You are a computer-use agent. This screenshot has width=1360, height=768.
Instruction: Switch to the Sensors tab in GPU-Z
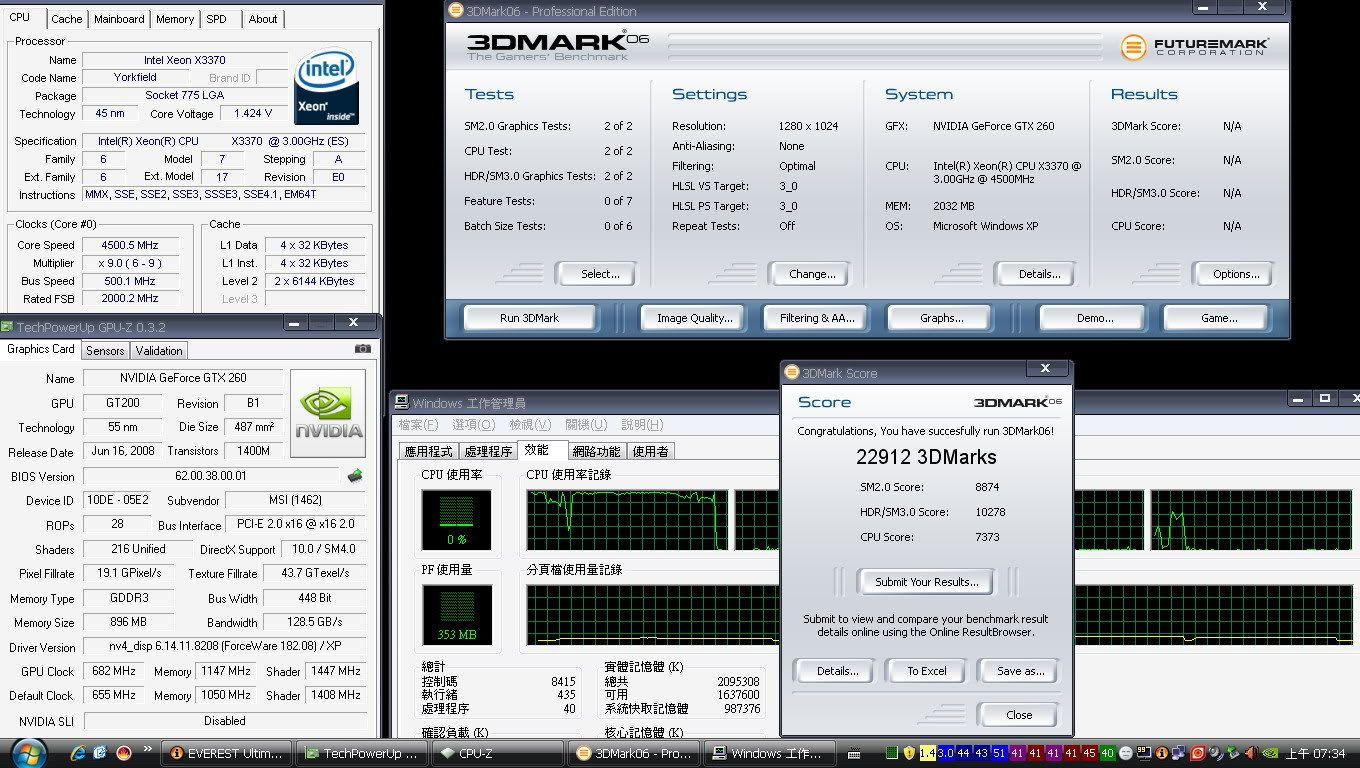click(x=105, y=351)
